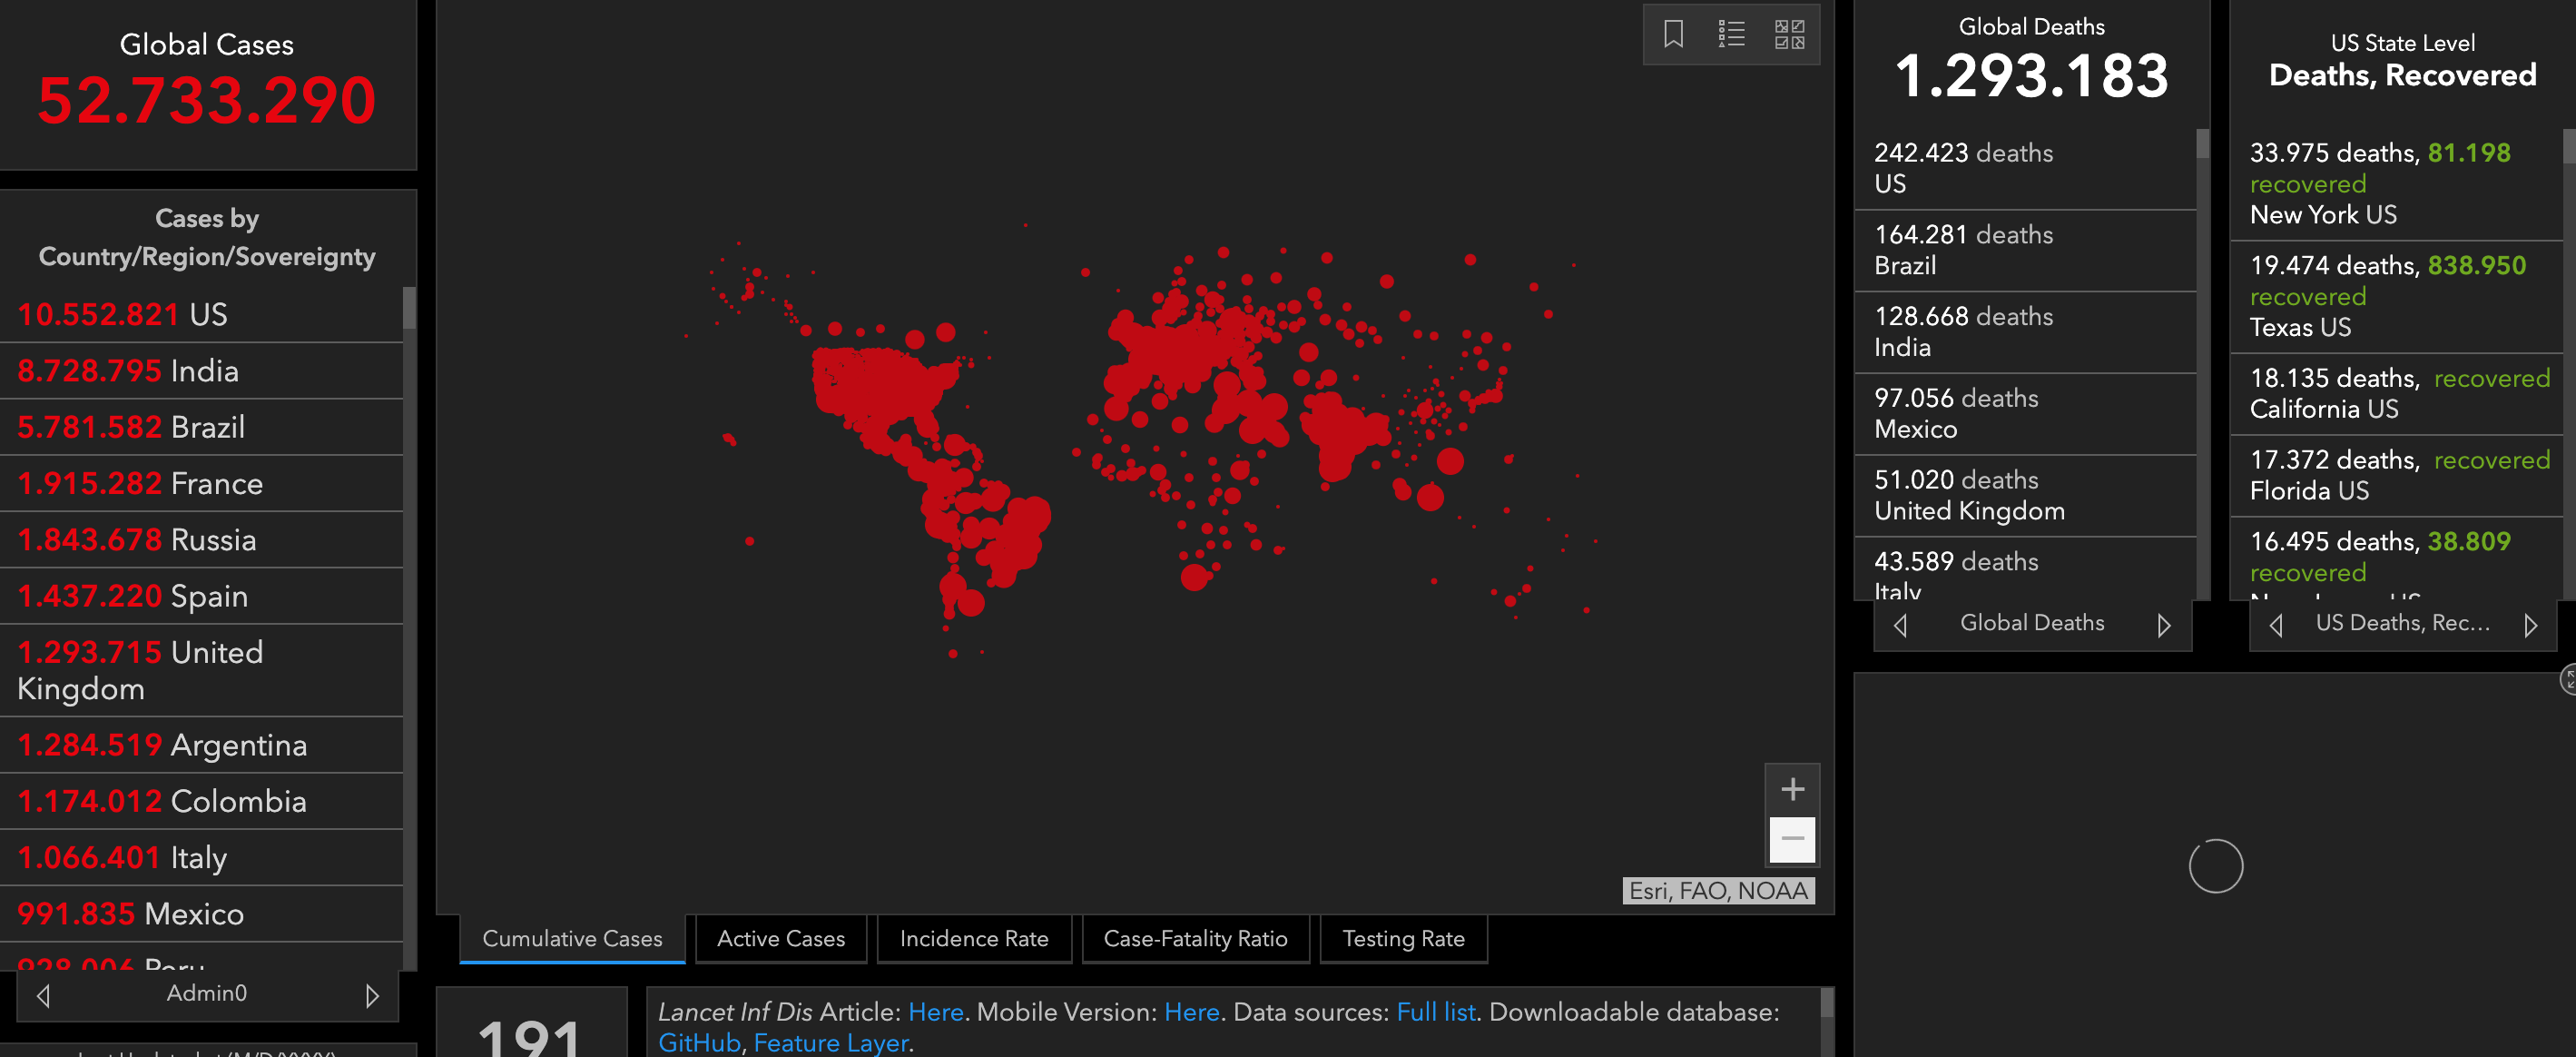Advance US Deaths, Recovered panel right arrow
Image resolution: width=2576 pixels, height=1057 pixels.
pyautogui.click(x=2531, y=625)
